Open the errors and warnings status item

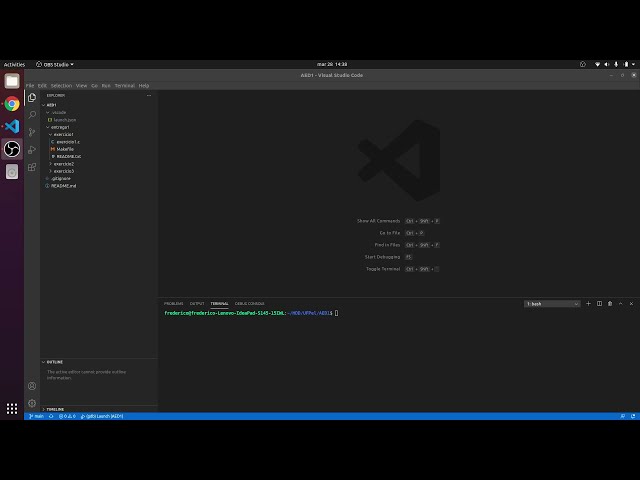67,416
